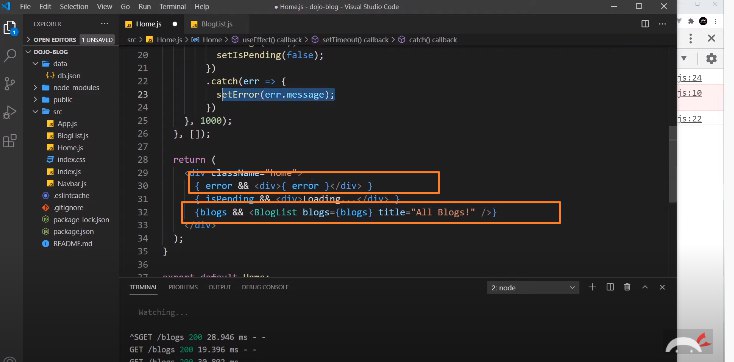Select the Debug Console panel tab

(265, 287)
